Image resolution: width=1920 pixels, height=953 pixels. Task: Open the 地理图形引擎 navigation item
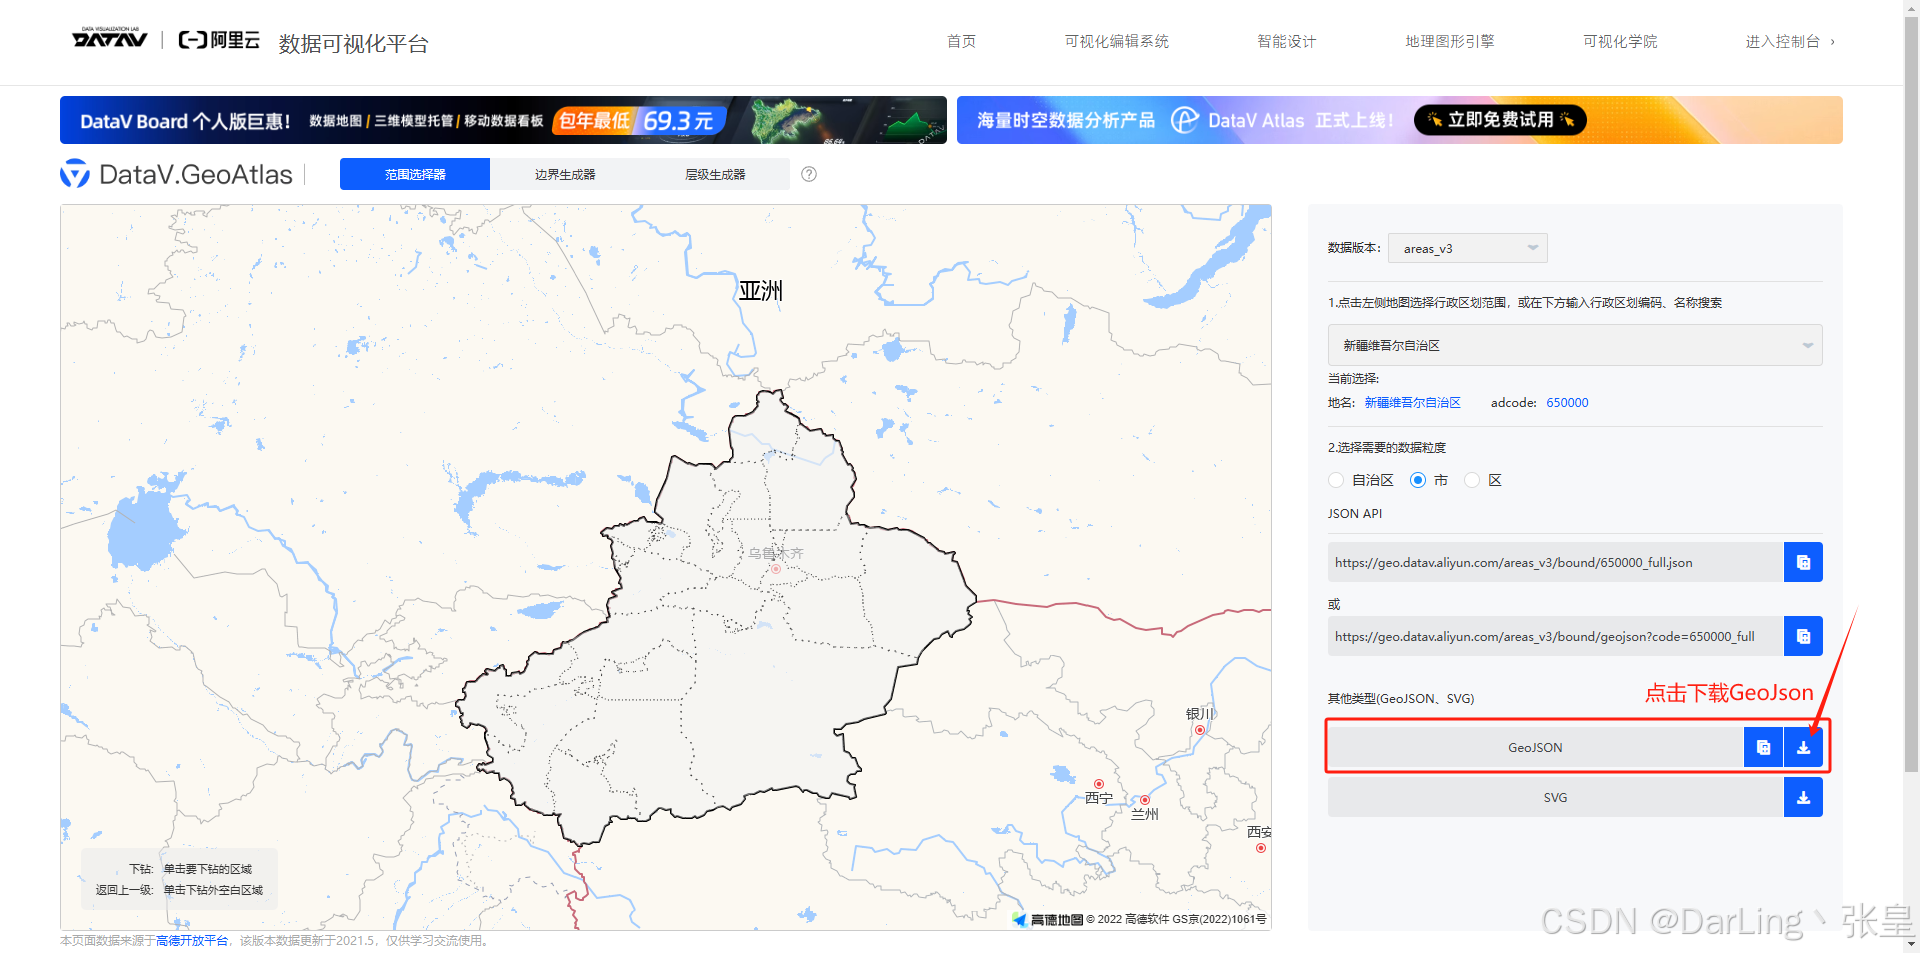tap(1449, 41)
